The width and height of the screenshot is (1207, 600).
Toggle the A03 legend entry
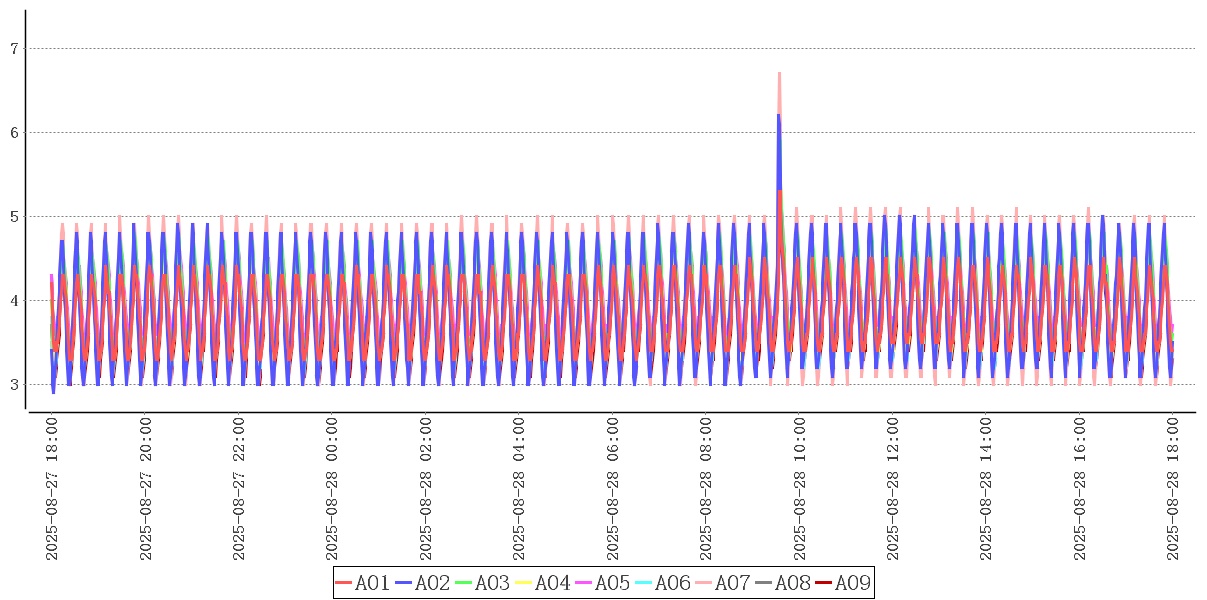[483, 583]
